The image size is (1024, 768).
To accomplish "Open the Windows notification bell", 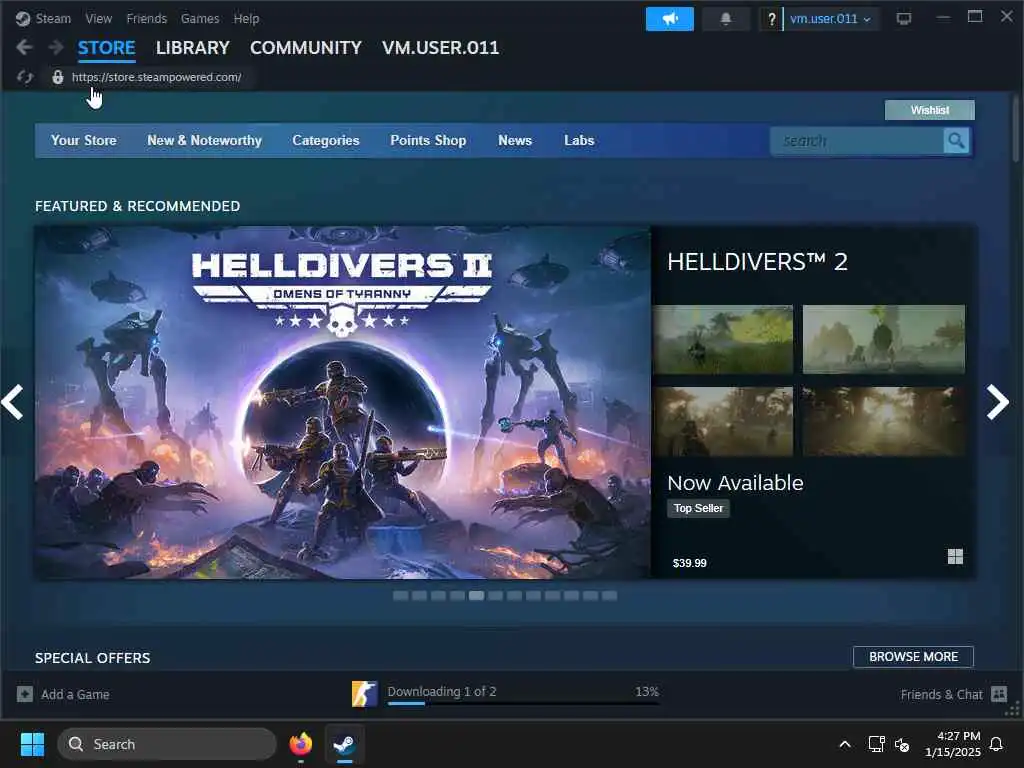I will point(996,744).
